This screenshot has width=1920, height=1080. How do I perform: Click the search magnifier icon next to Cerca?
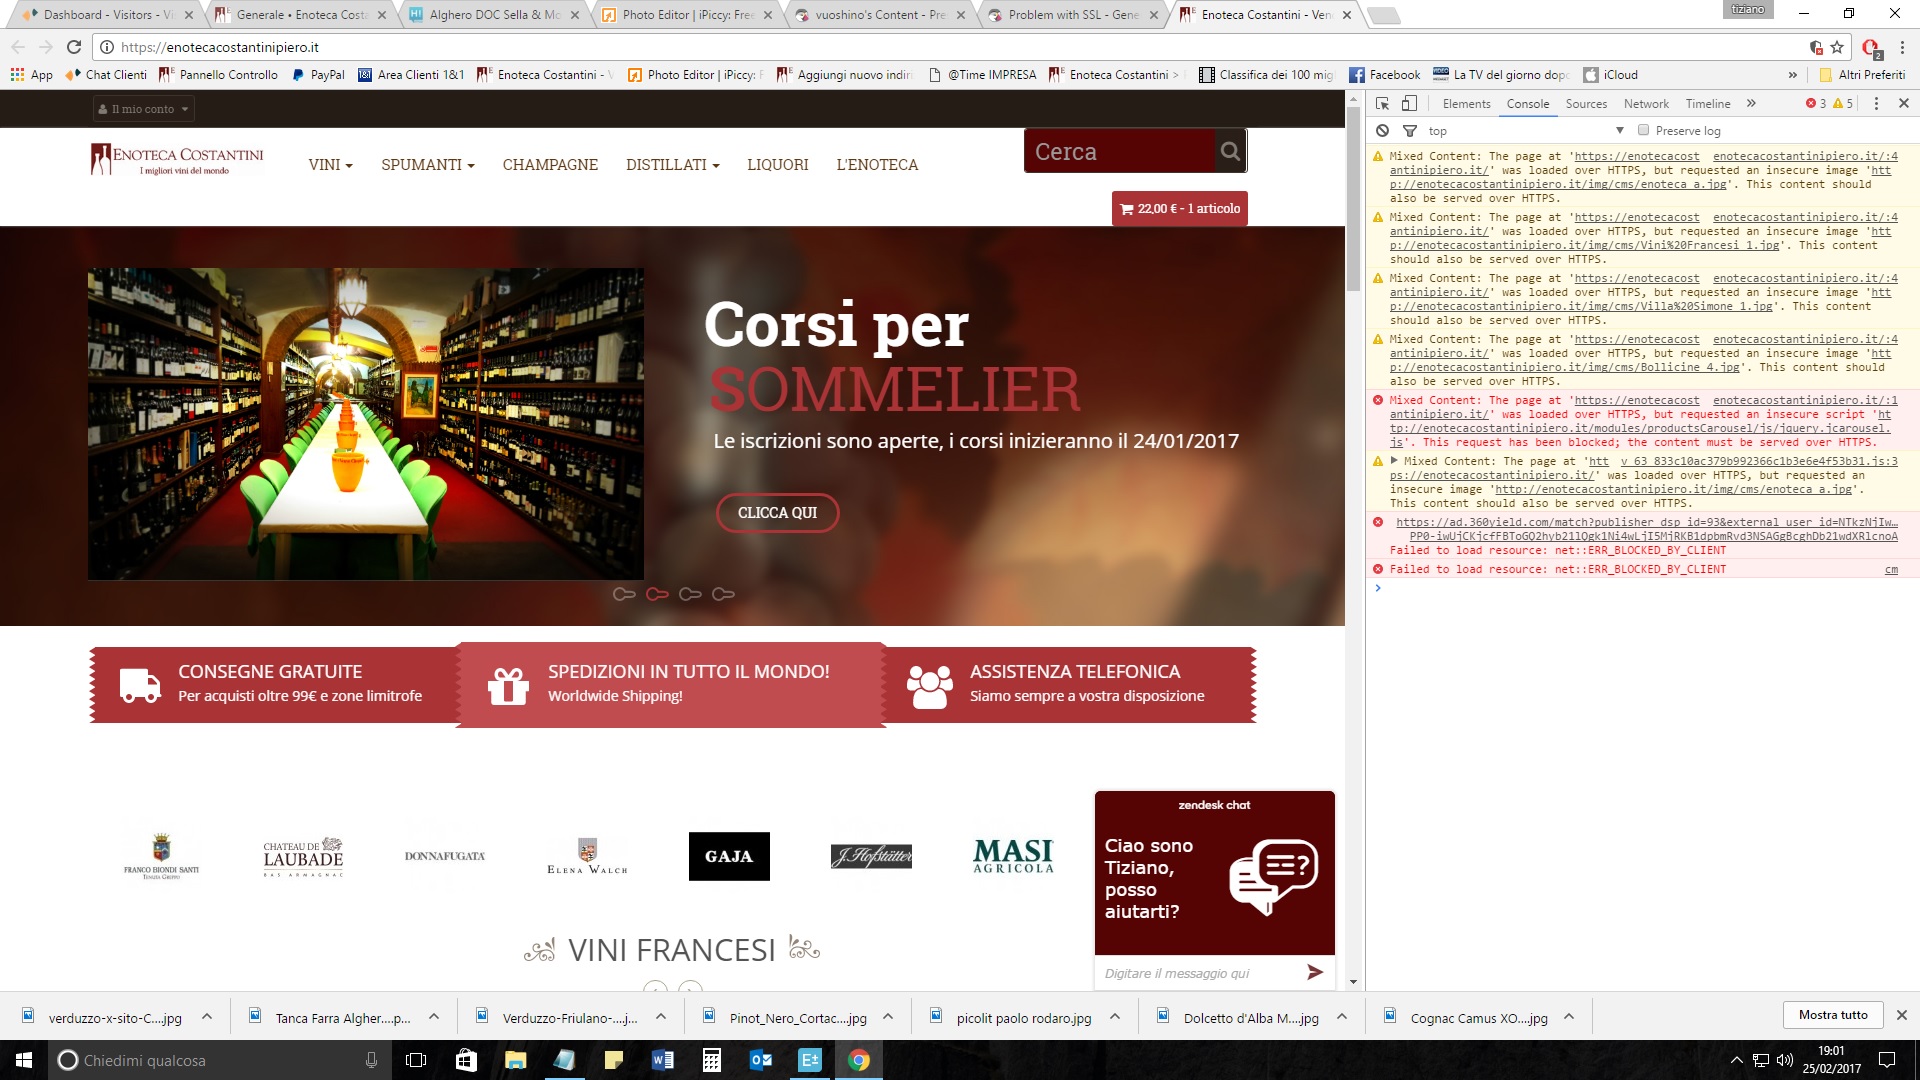(1230, 151)
